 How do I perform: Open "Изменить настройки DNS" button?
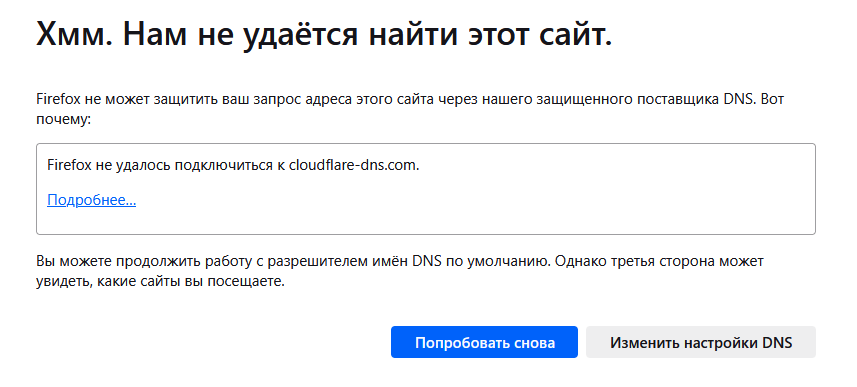pos(701,342)
